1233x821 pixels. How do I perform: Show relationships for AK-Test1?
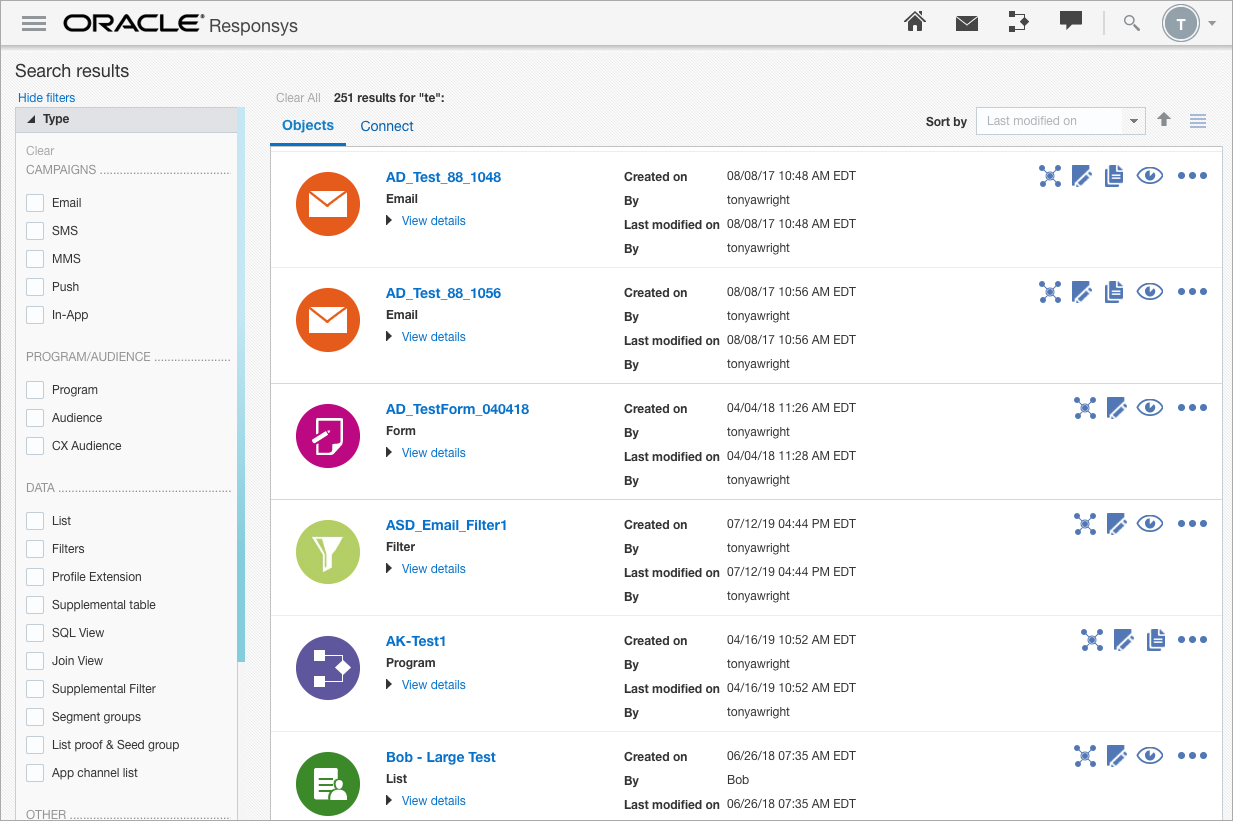pyautogui.click(x=1092, y=640)
